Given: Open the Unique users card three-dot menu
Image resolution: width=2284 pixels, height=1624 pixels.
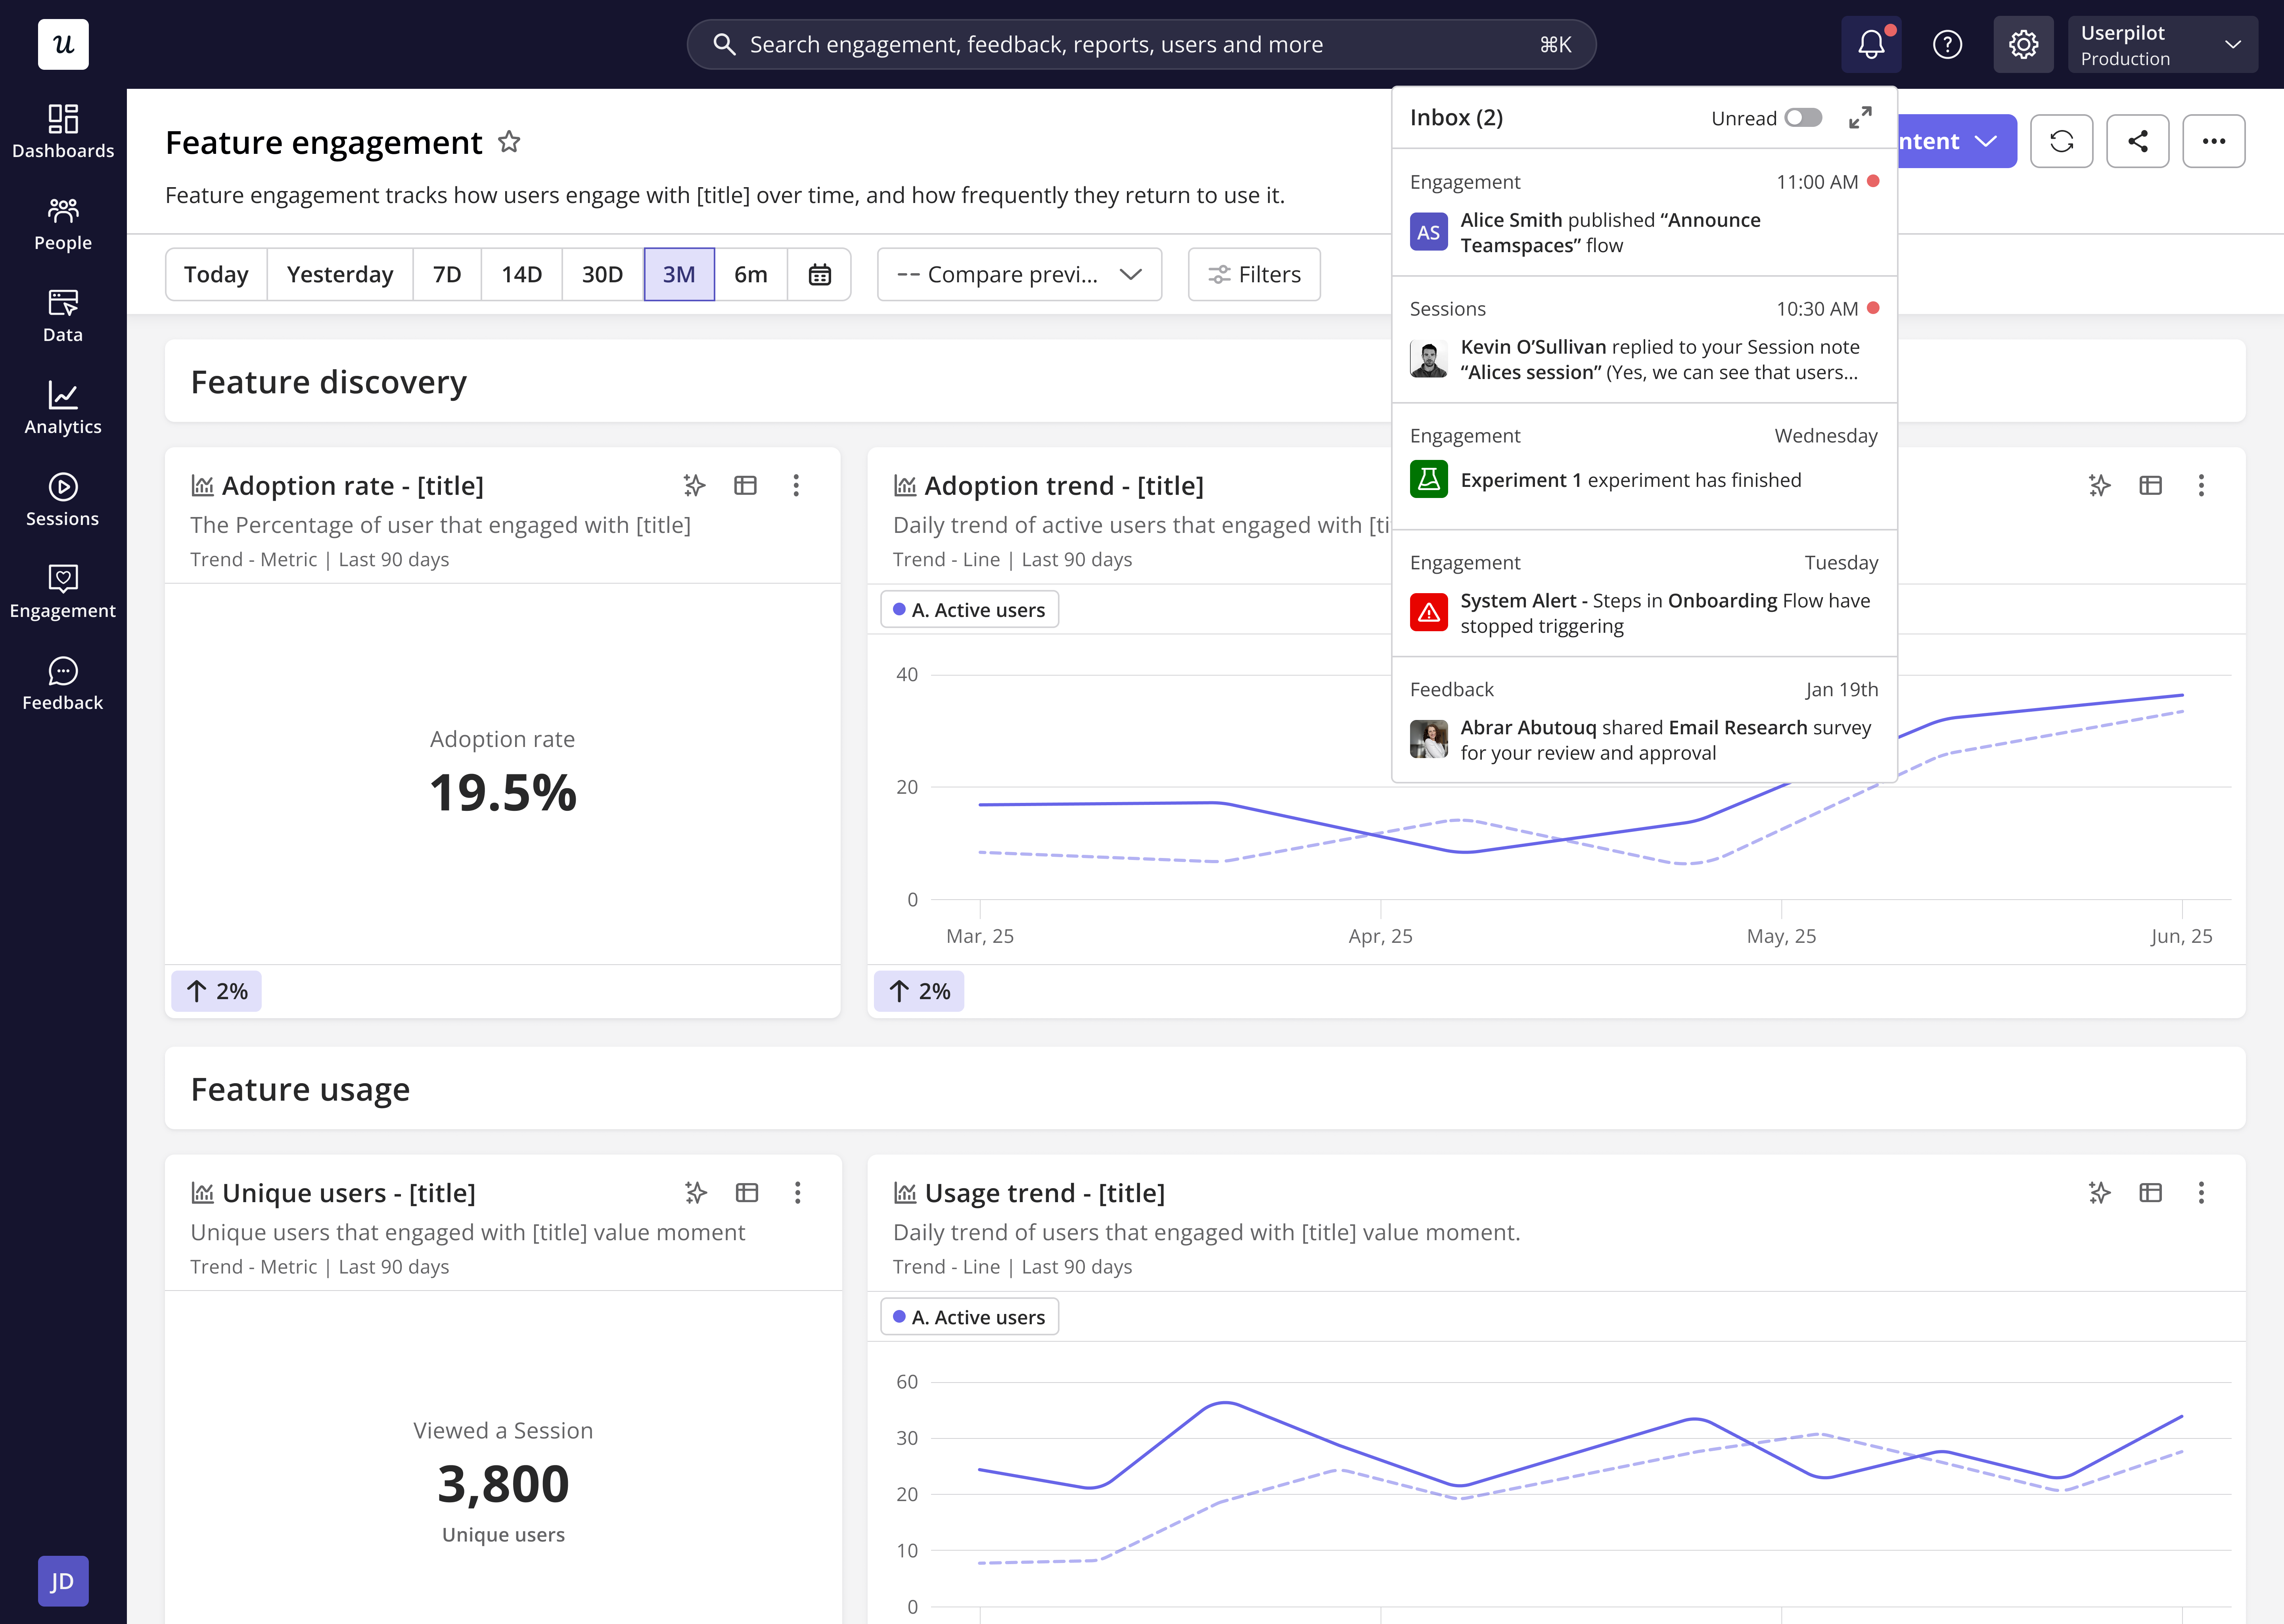Looking at the screenshot, I should (797, 1192).
